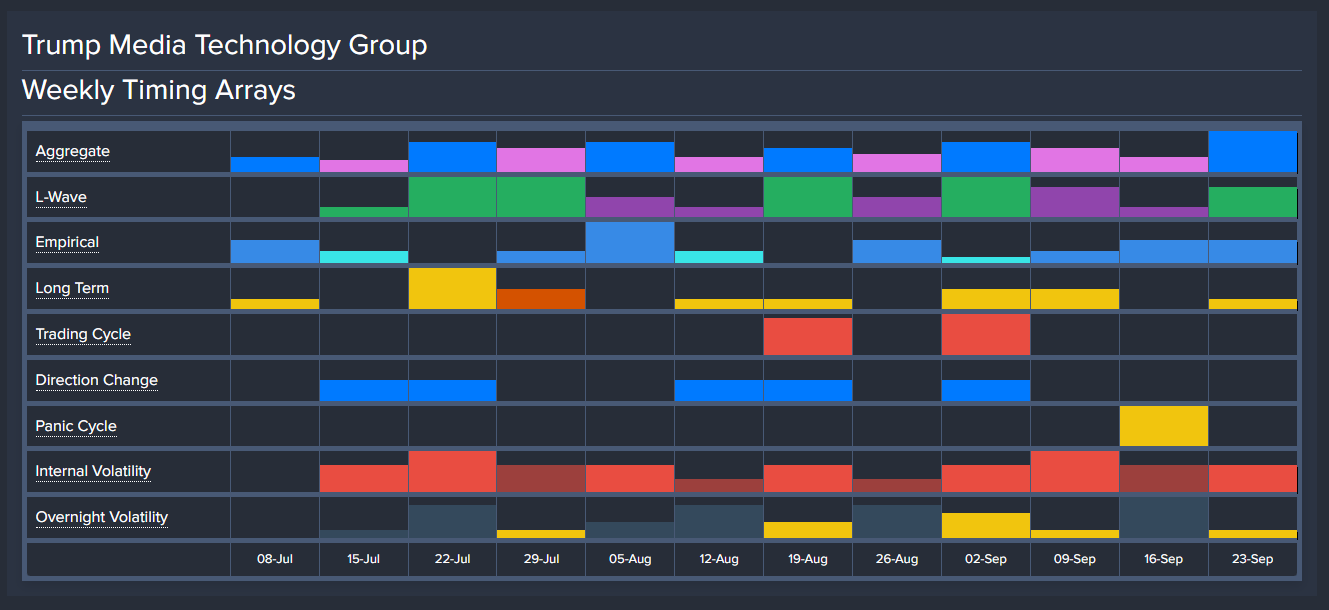The width and height of the screenshot is (1329, 610).
Task: Open the L-Wave row label
Action: [x=61, y=198]
